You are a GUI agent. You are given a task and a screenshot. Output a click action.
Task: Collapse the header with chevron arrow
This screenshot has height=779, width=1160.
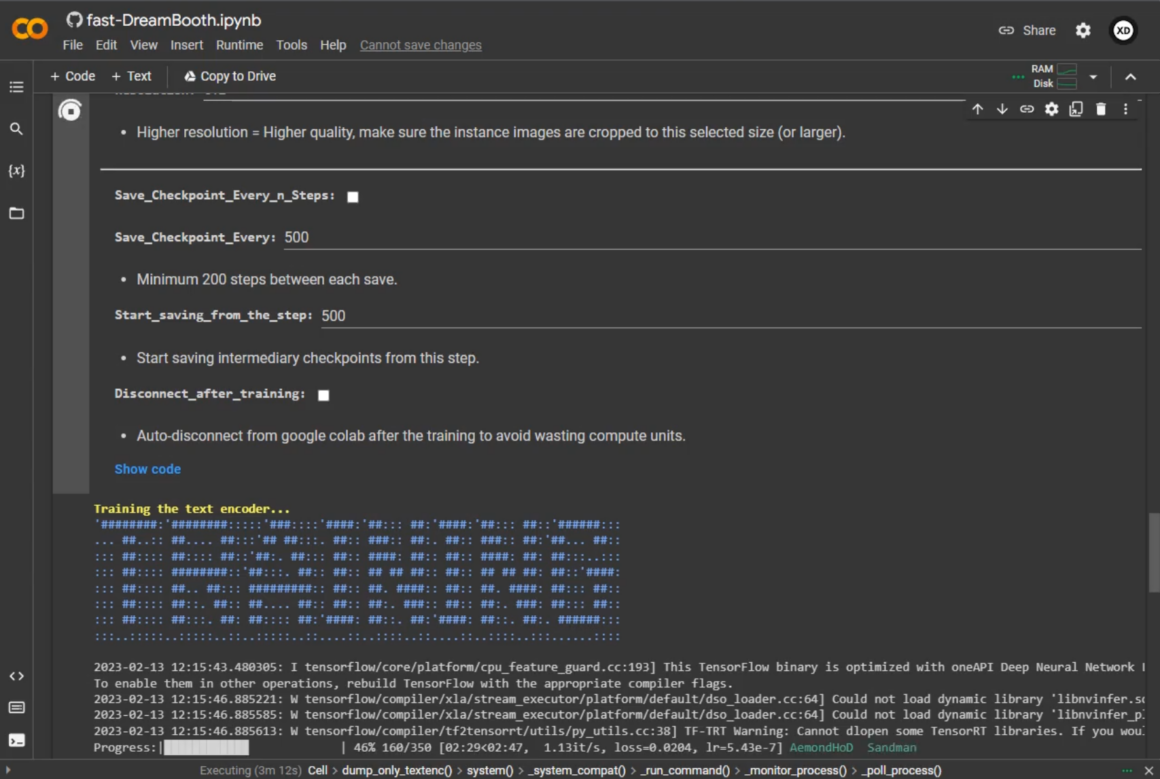[1131, 77]
